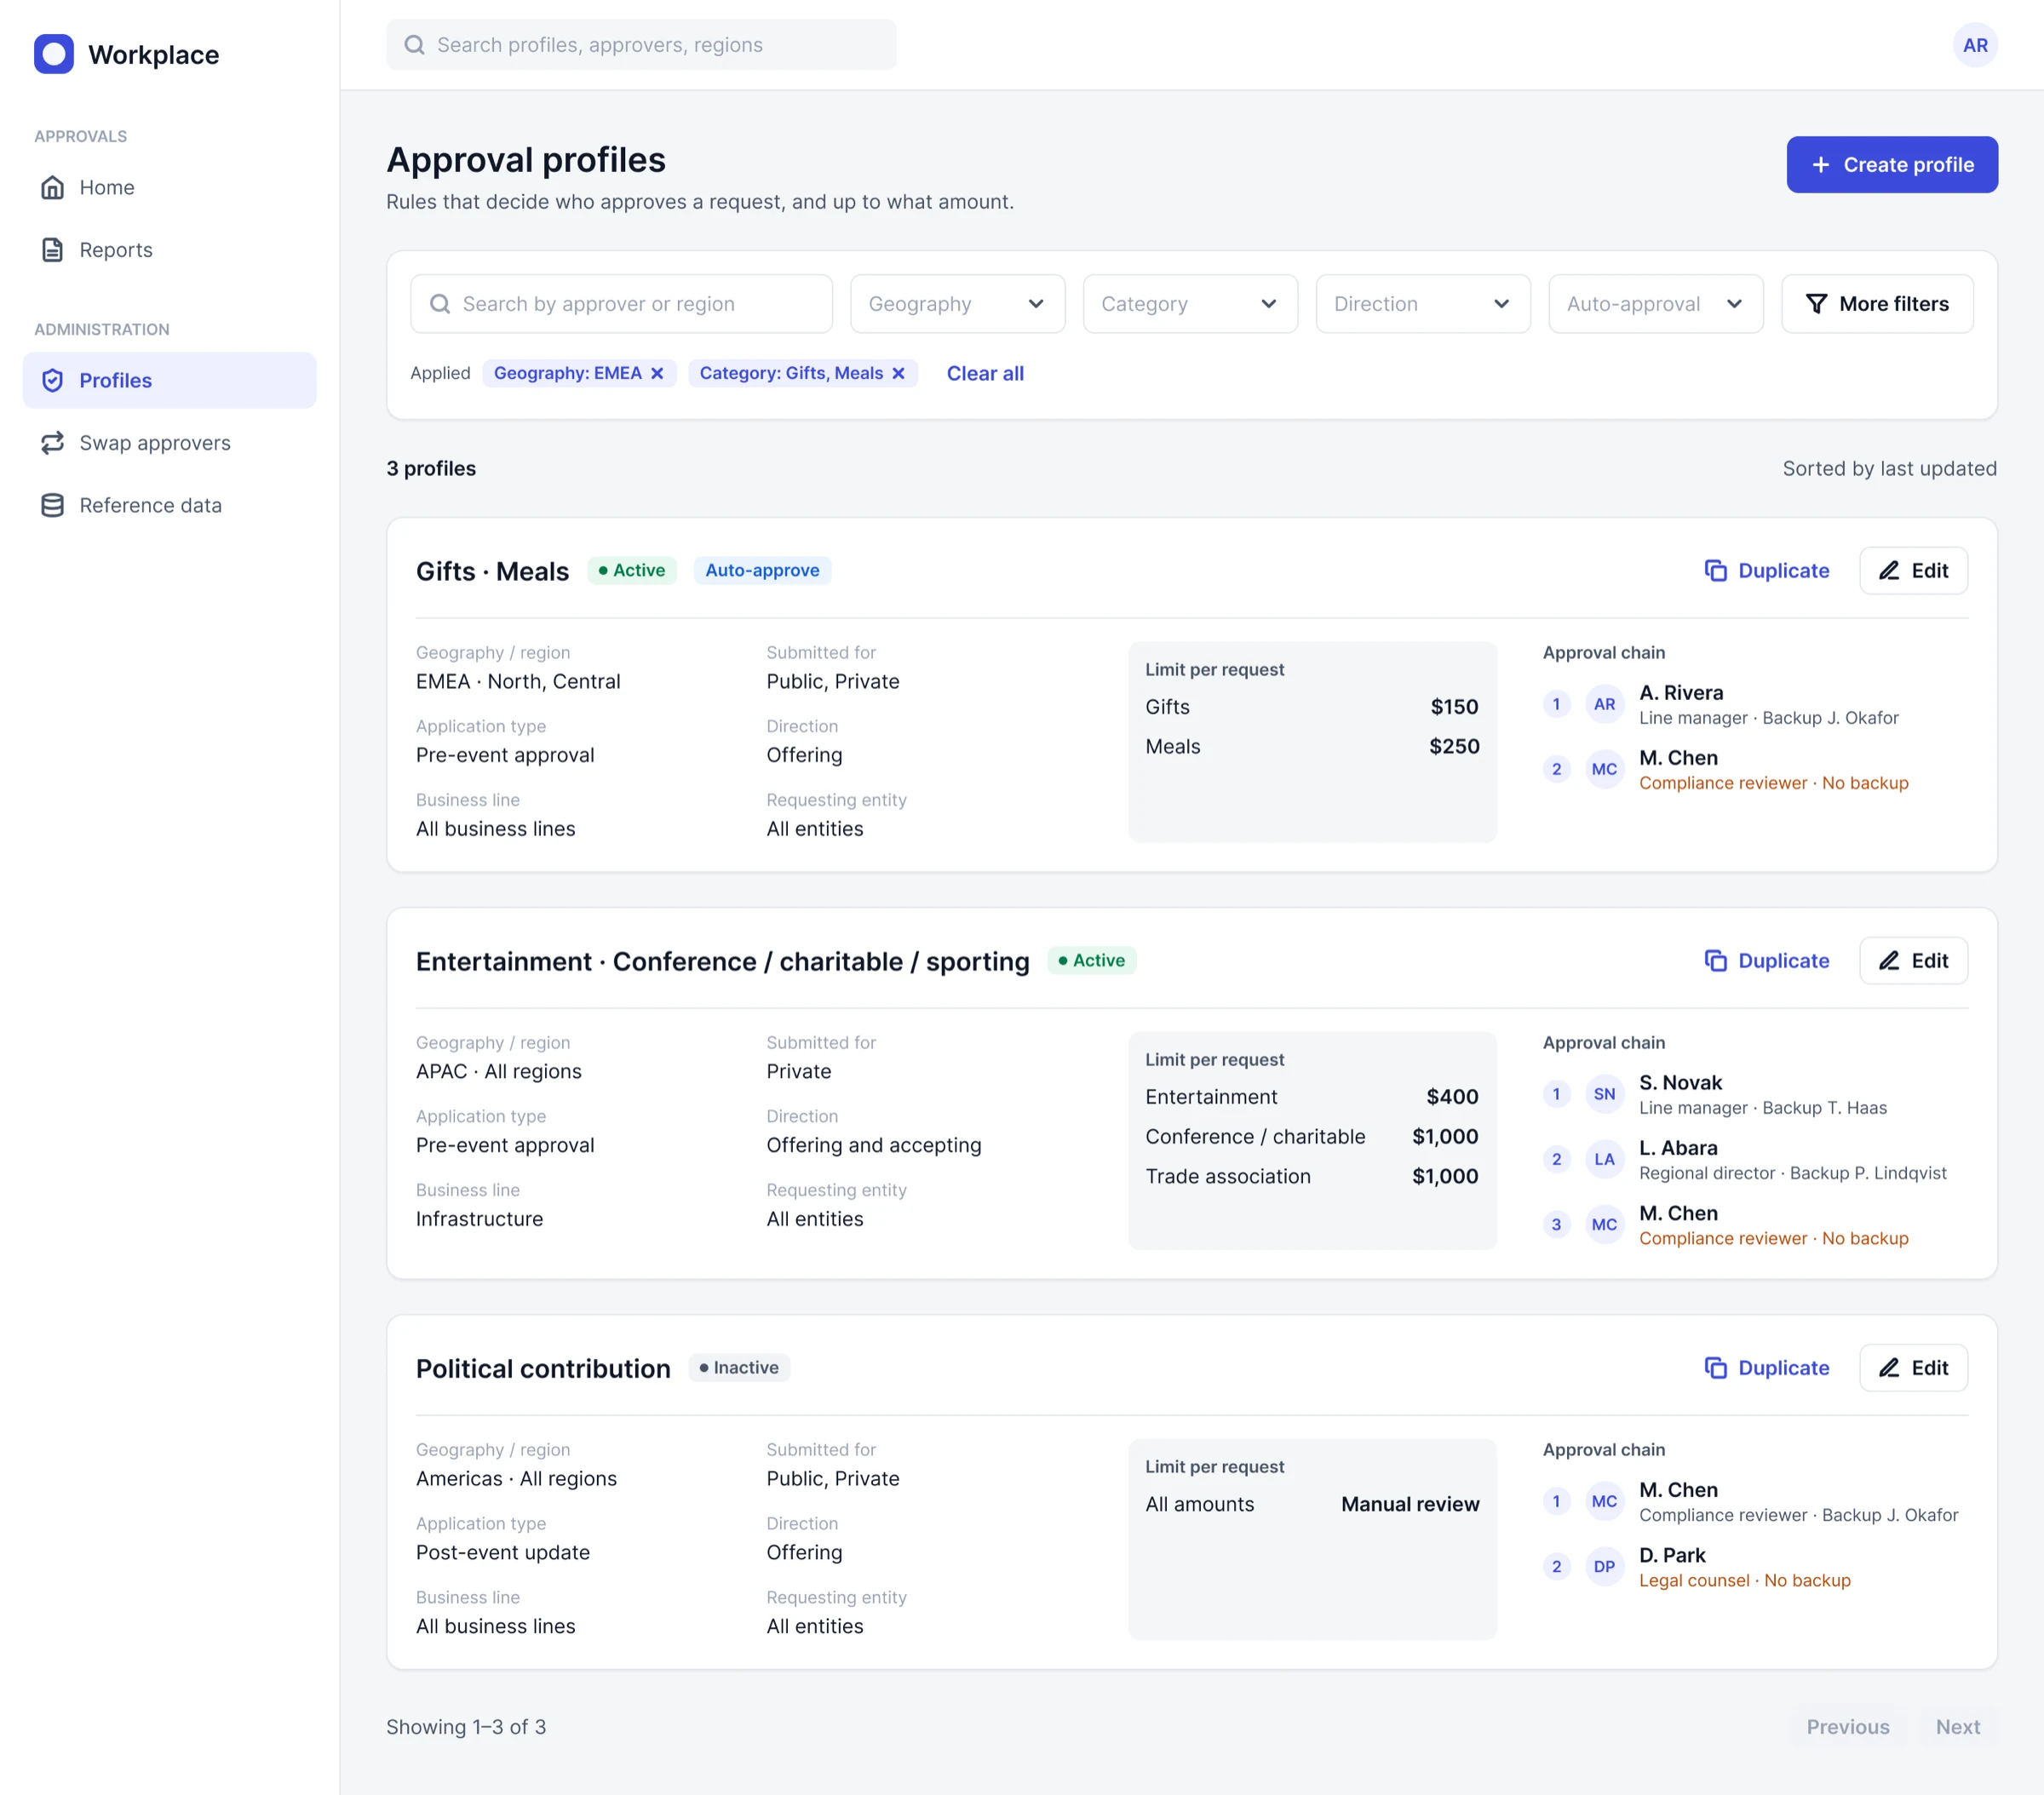Click the funnel icon in More filters
The width and height of the screenshot is (2044, 1795).
[x=1817, y=304]
